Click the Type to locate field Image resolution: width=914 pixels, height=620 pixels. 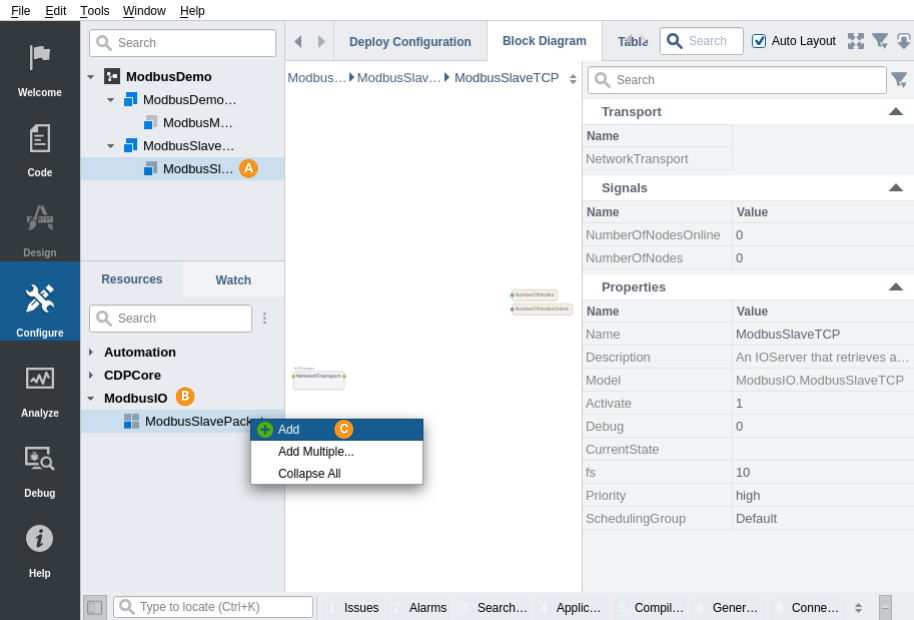click(224, 607)
